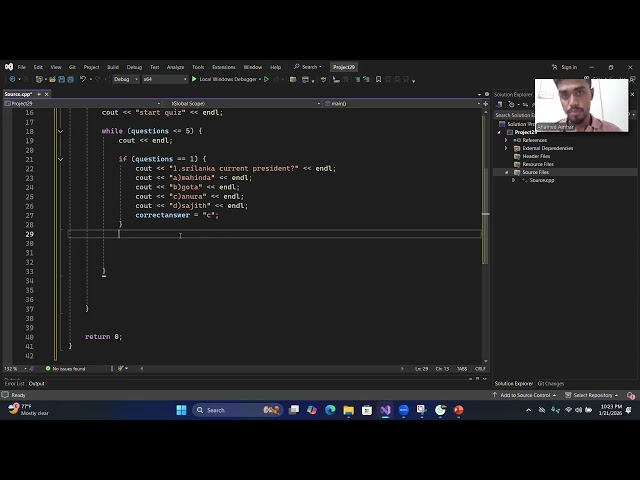Open the Zoom app from the taskbar

click(404, 410)
